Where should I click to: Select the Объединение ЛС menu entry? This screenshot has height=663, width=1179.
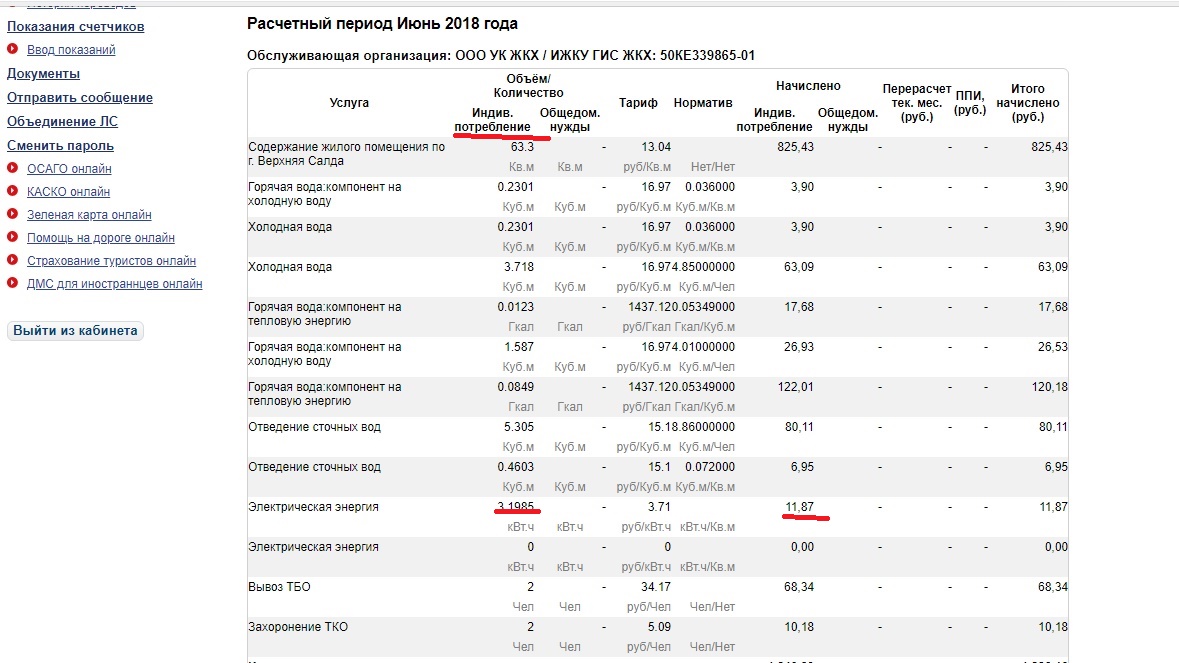pos(62,122)
